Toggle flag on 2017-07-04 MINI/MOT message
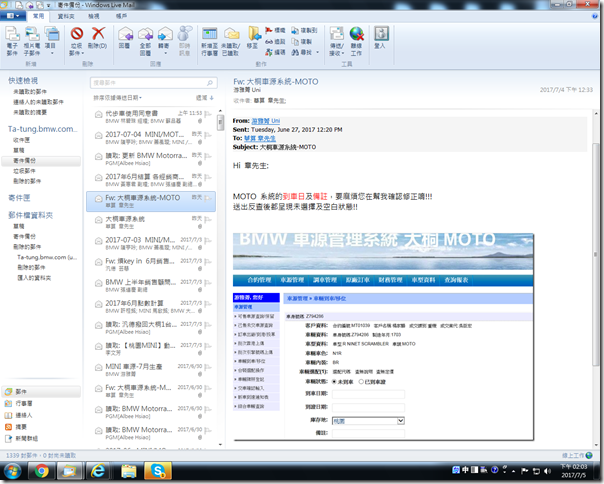Viewport: 604px width, 484px height. 208,134
